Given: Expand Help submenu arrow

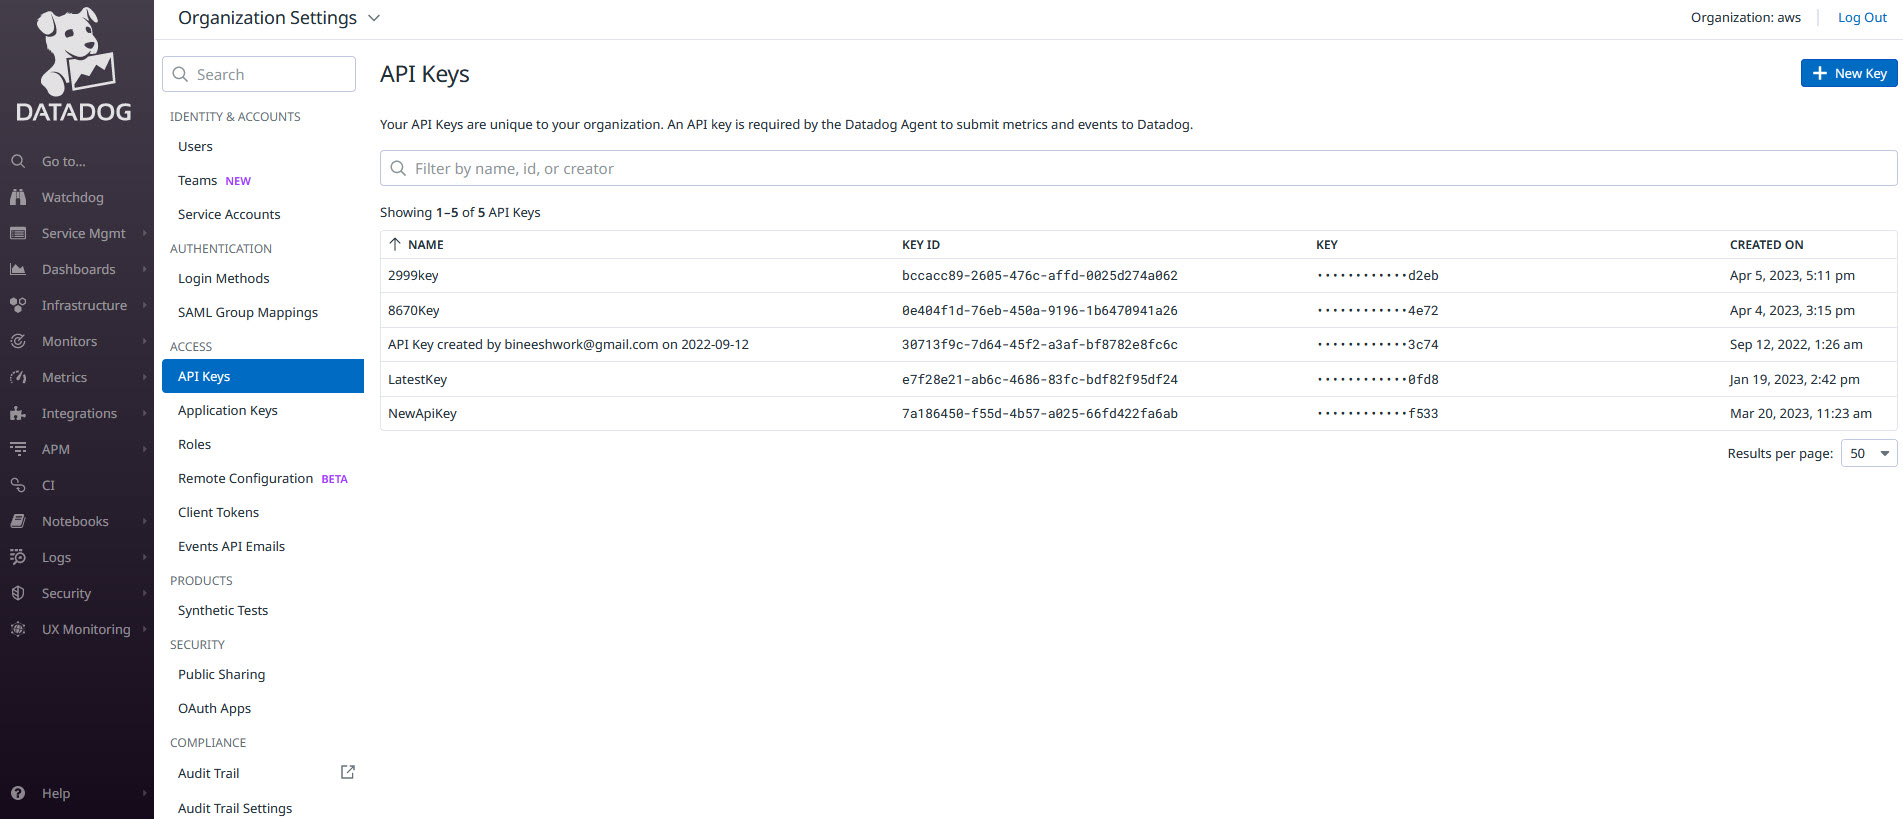Looking at the screenshot, I should point(145,793).
